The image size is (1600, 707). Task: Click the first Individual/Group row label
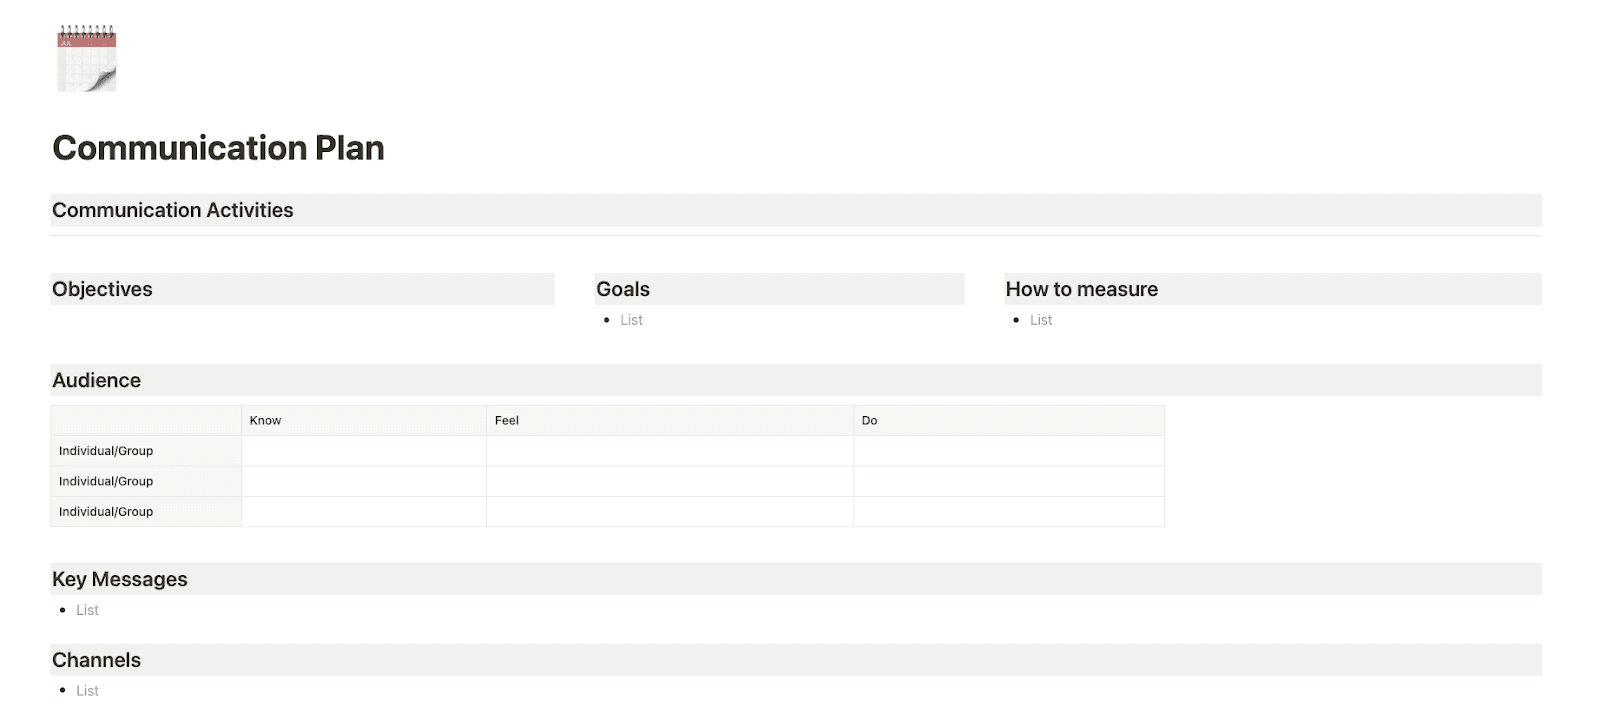106,451
